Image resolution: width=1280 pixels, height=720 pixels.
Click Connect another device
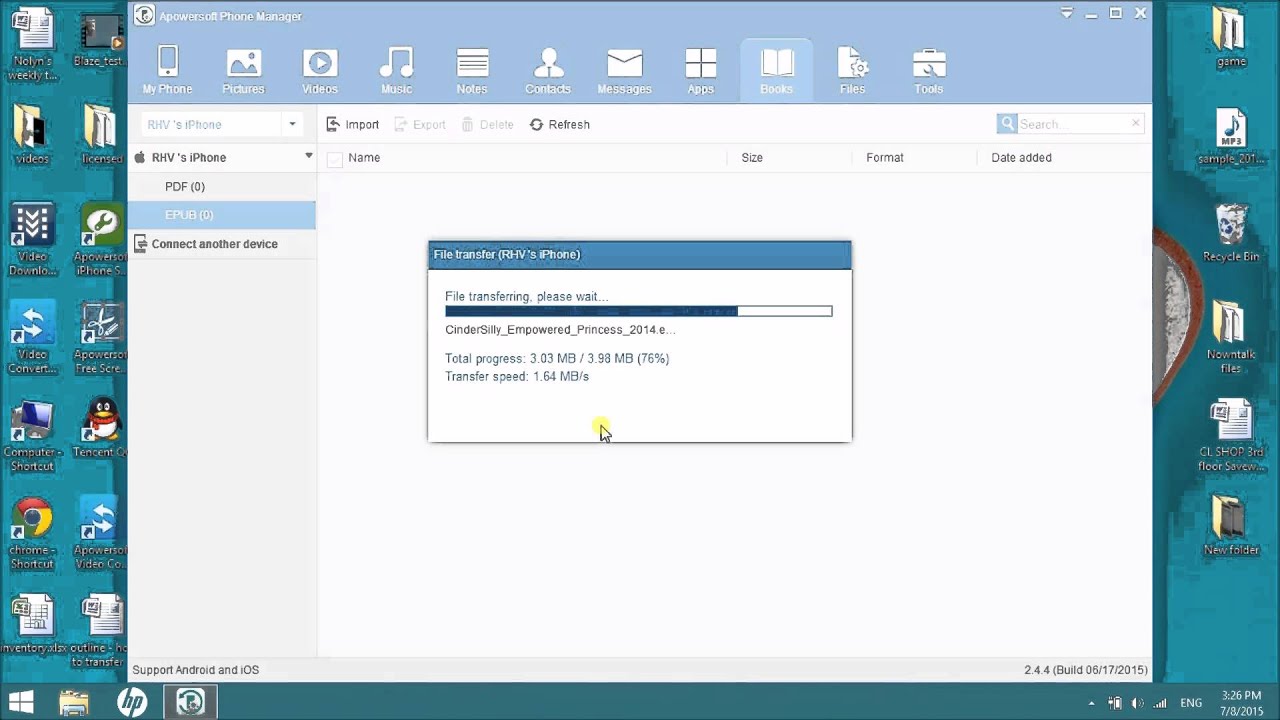214,244
